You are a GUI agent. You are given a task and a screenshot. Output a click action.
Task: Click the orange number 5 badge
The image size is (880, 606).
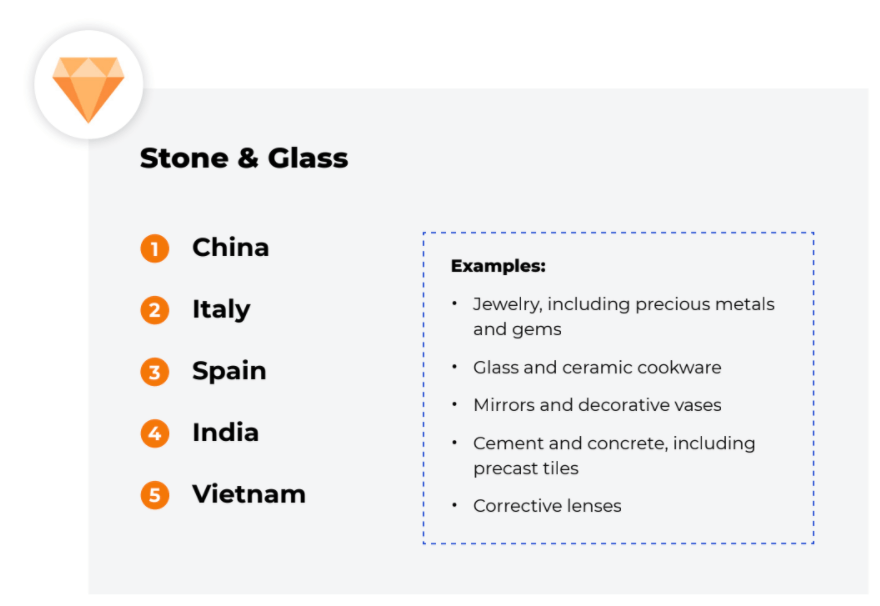[155, 495]
